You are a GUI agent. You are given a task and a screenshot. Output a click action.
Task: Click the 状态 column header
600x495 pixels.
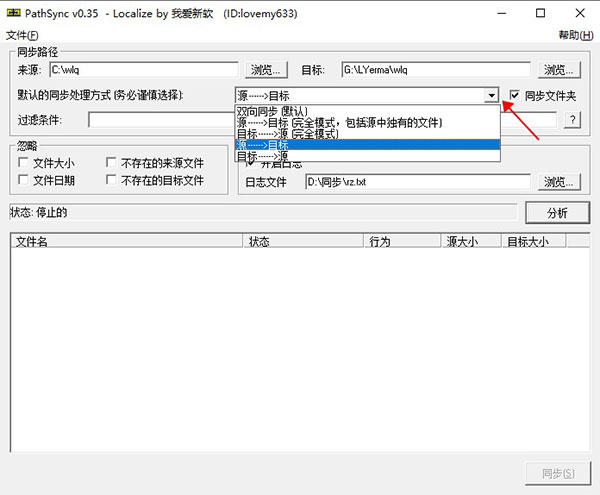click(x=303, y=241)
